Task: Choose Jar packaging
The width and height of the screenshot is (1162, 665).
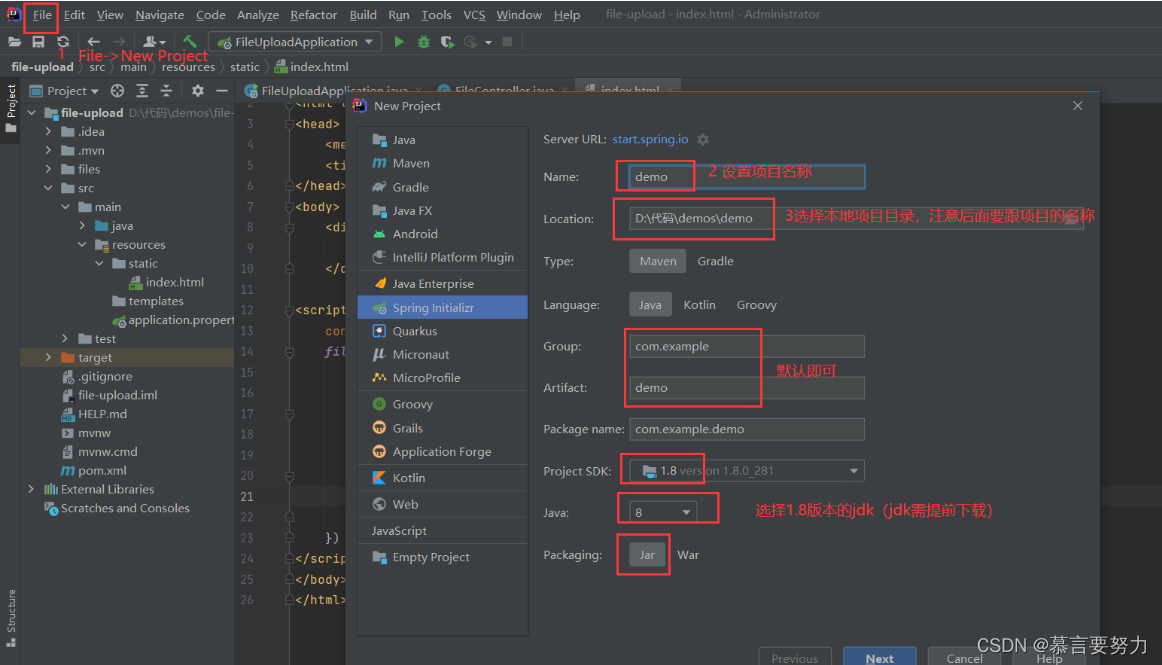Action: [x=647, y=555]
